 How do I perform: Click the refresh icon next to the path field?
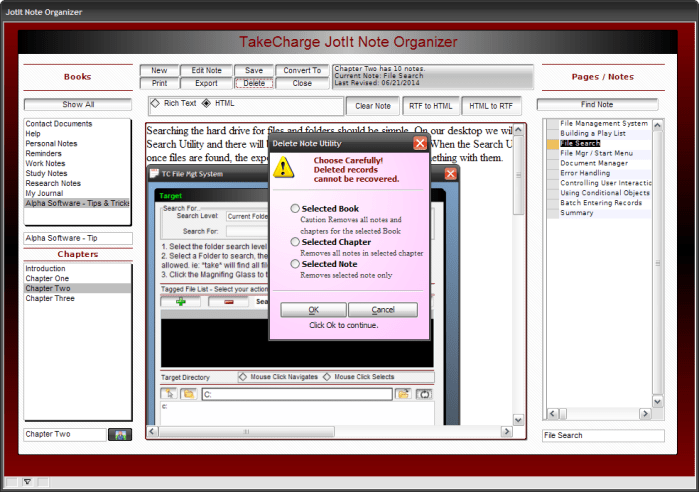(x=424, y=394)
